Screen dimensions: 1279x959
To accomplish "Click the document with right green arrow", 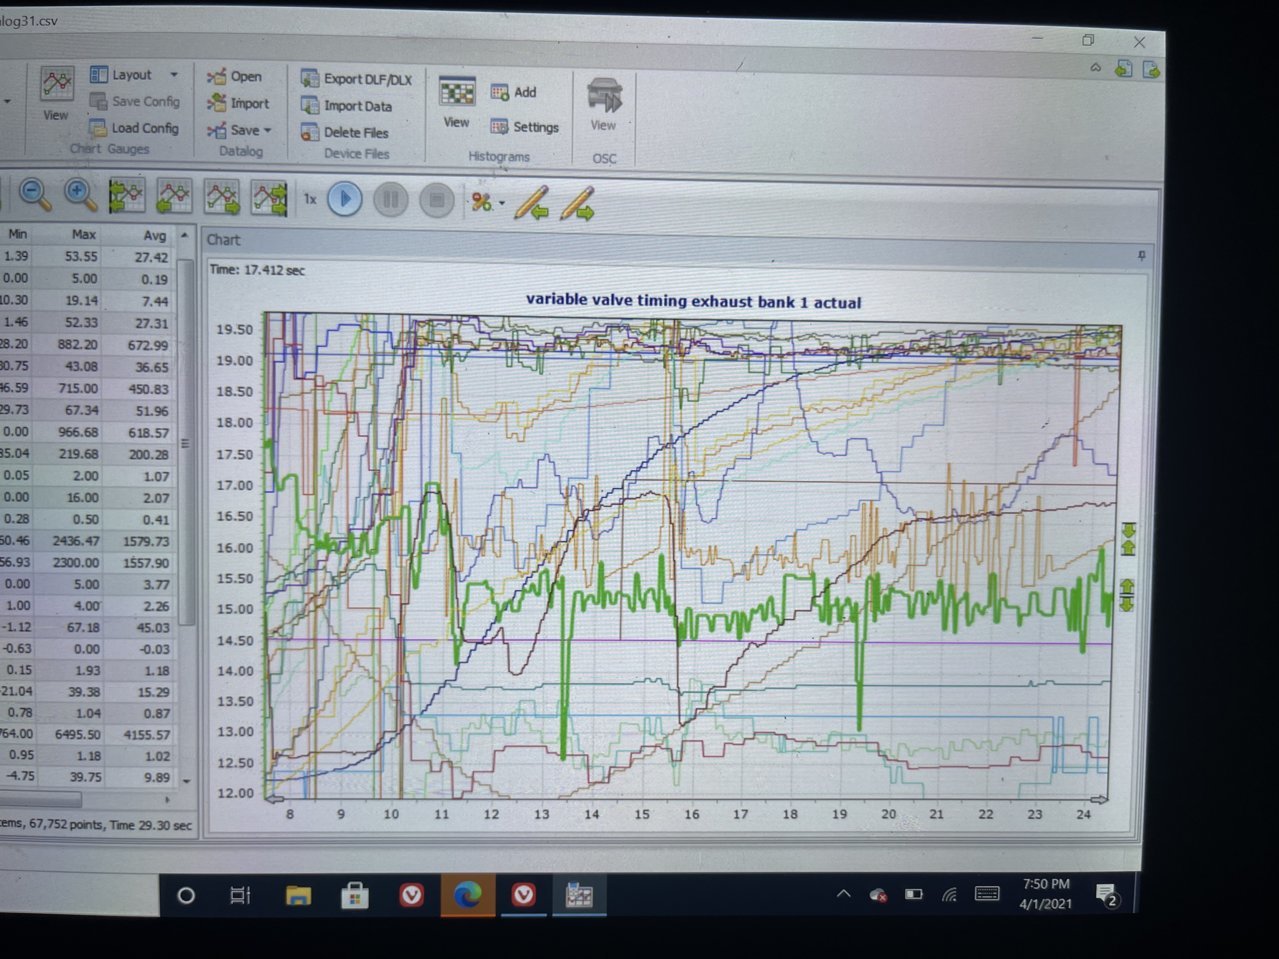I will (1151, 70).
